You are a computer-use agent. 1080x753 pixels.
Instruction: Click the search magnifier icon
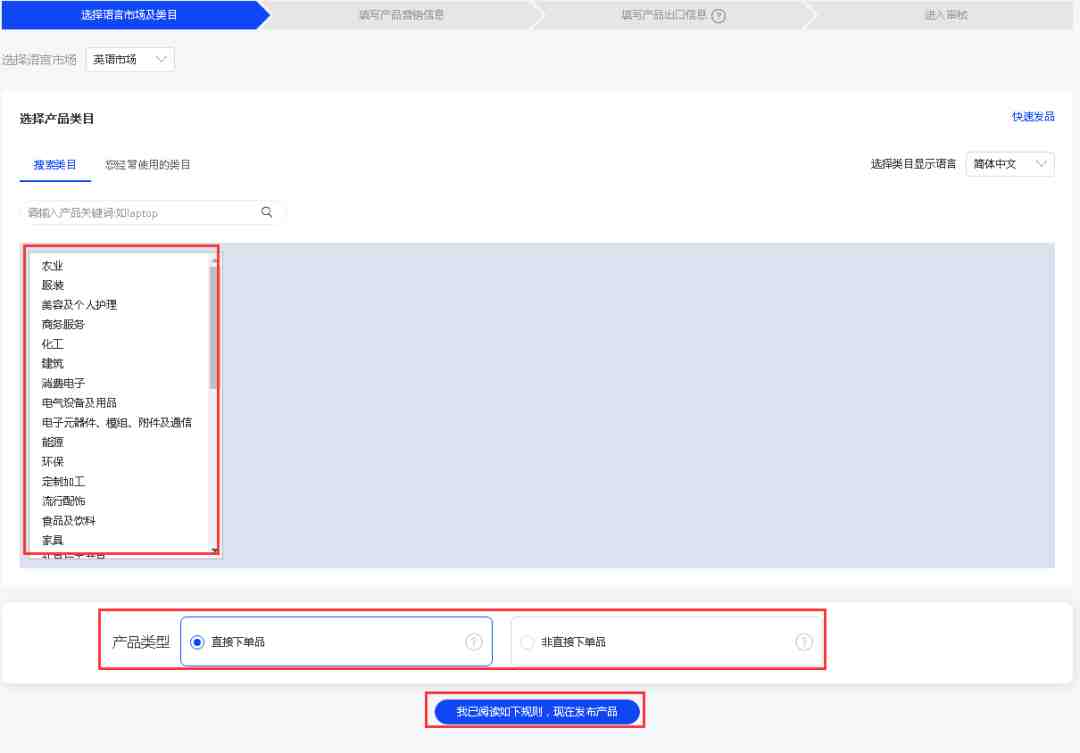coord(267,212)
